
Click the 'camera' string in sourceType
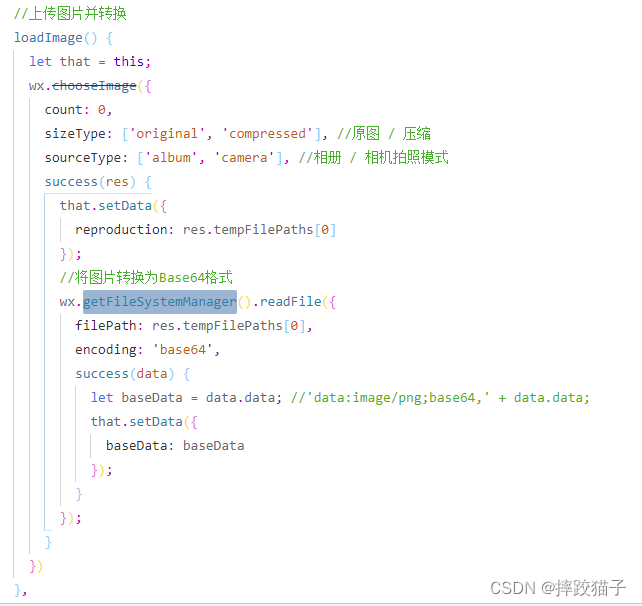coord(244,158)
